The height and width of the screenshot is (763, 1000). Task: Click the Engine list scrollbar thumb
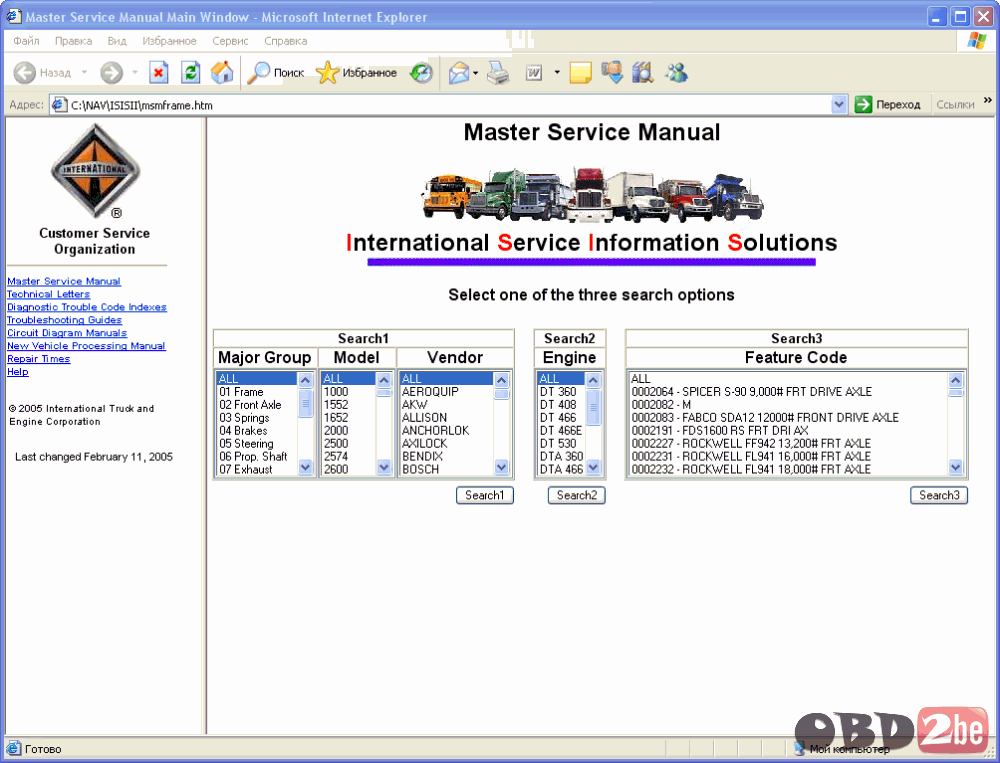(593, 407)
